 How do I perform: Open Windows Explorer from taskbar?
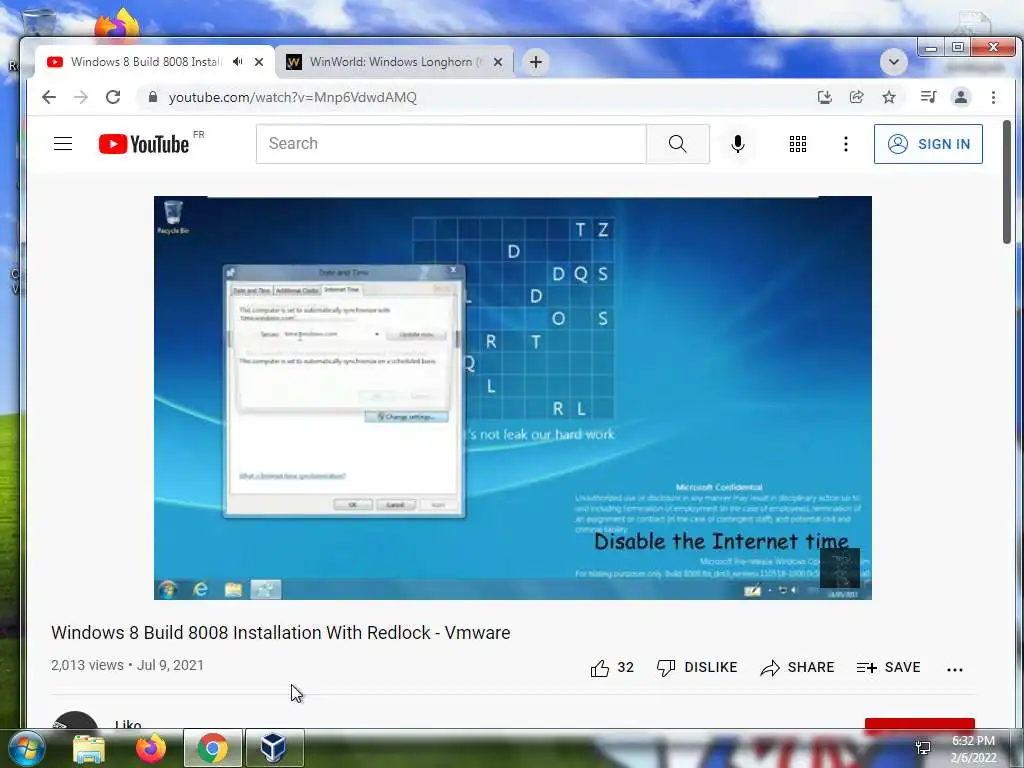click(89, 748)
